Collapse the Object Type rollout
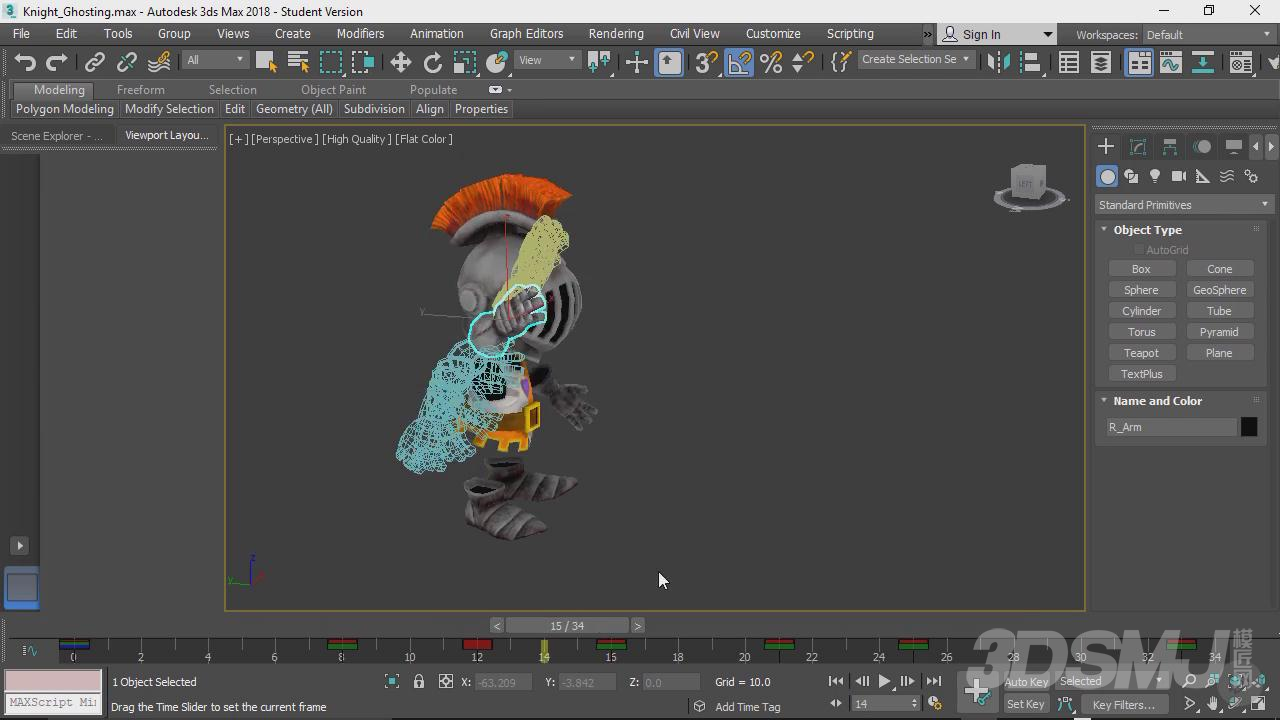 tap(1147, 230)
